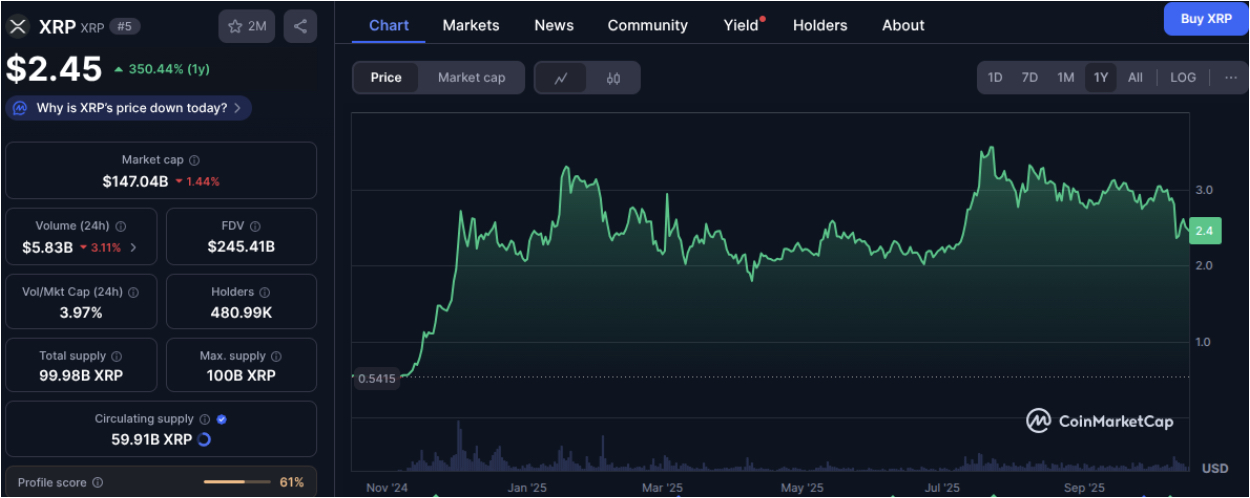Screen dimensions: 1250x498
Task: Click the USD currency label
Action: coord(1215,468)
